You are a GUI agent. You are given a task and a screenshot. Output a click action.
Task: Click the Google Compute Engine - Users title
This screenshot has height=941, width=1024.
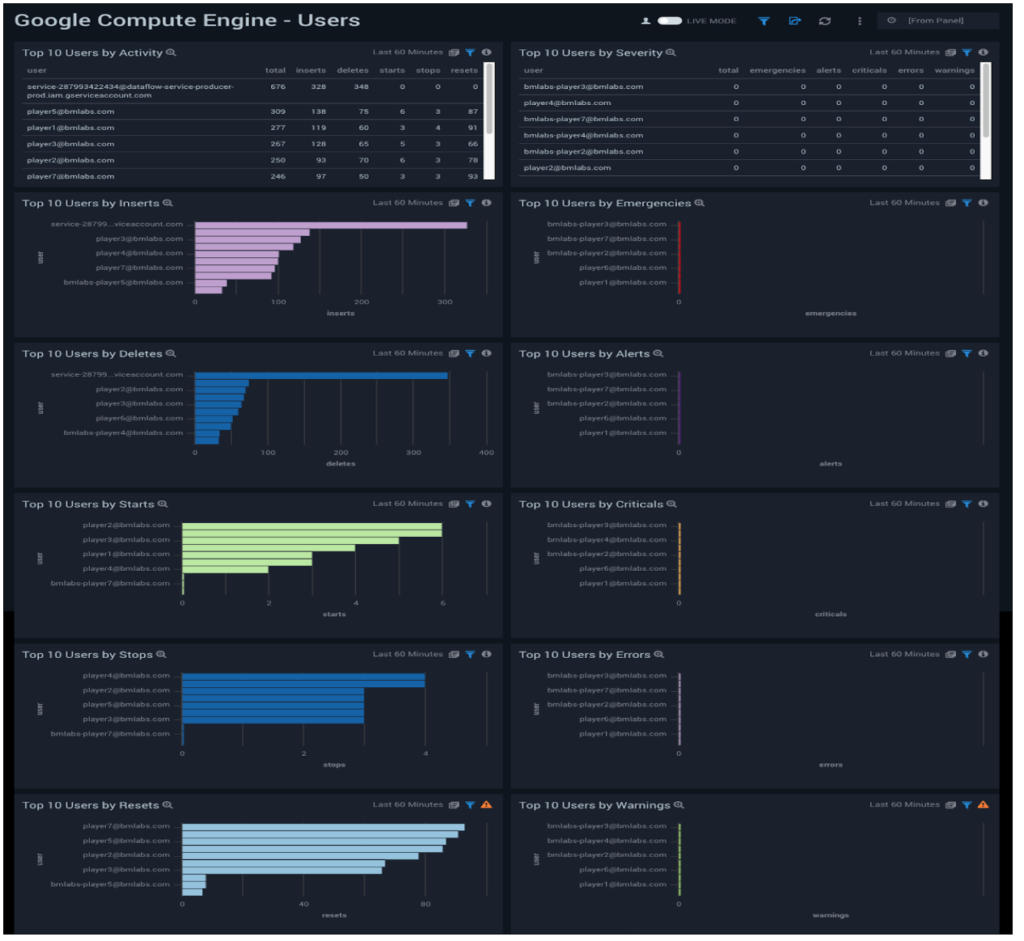(x=188, y=21)
